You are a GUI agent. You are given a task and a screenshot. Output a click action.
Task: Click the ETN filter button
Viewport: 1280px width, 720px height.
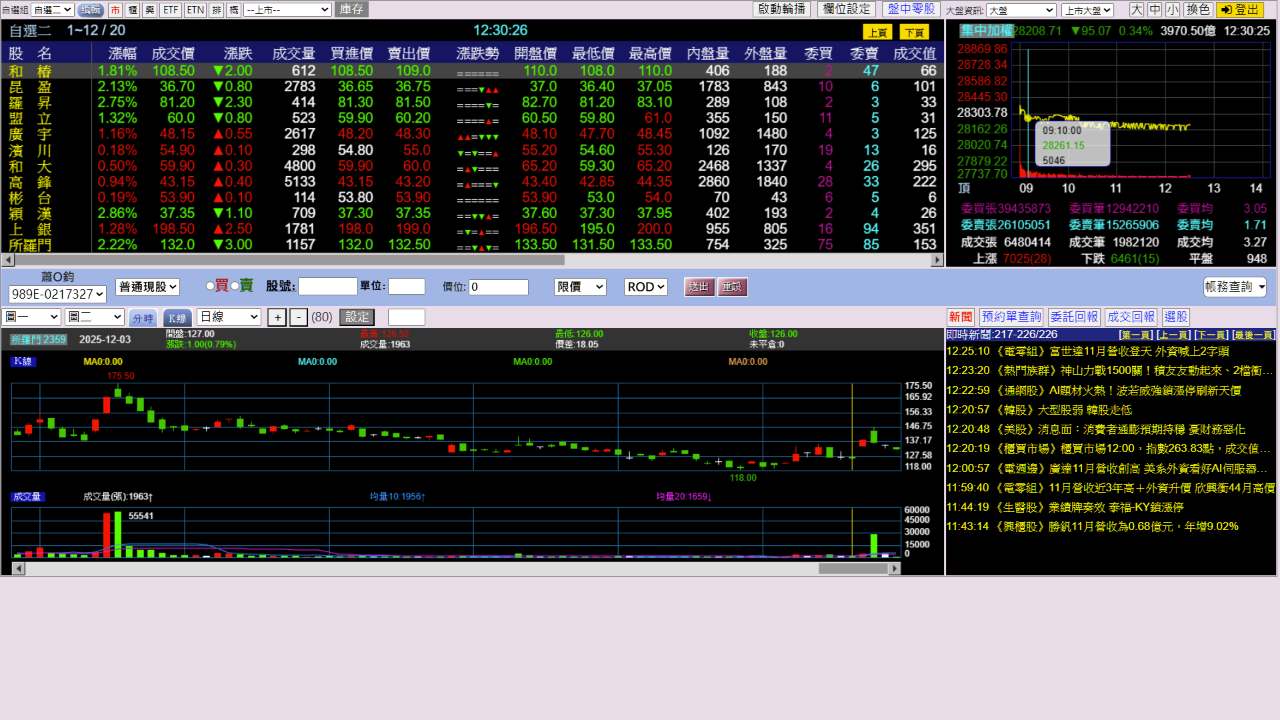(196, 9)
